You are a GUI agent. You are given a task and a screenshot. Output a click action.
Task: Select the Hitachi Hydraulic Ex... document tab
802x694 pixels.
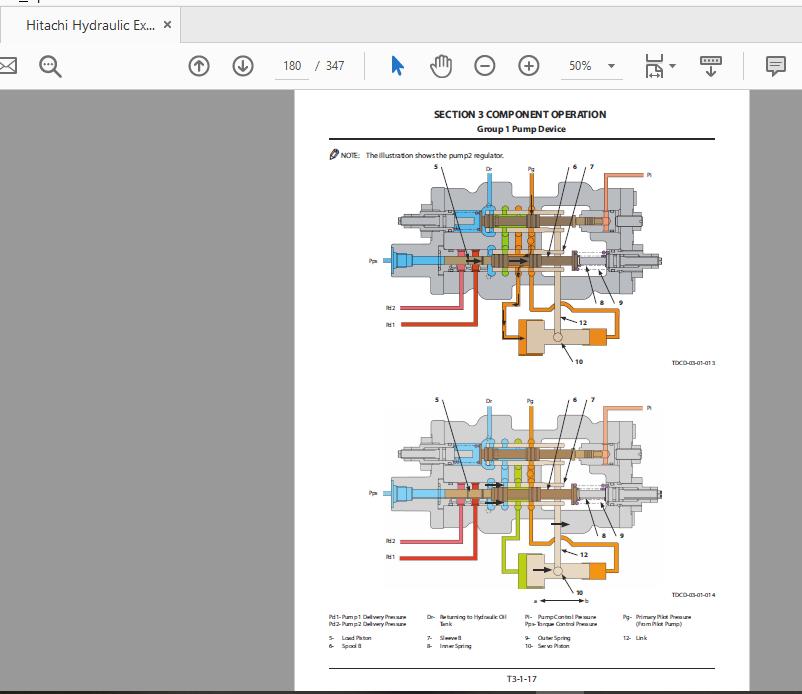coord(90,26)
